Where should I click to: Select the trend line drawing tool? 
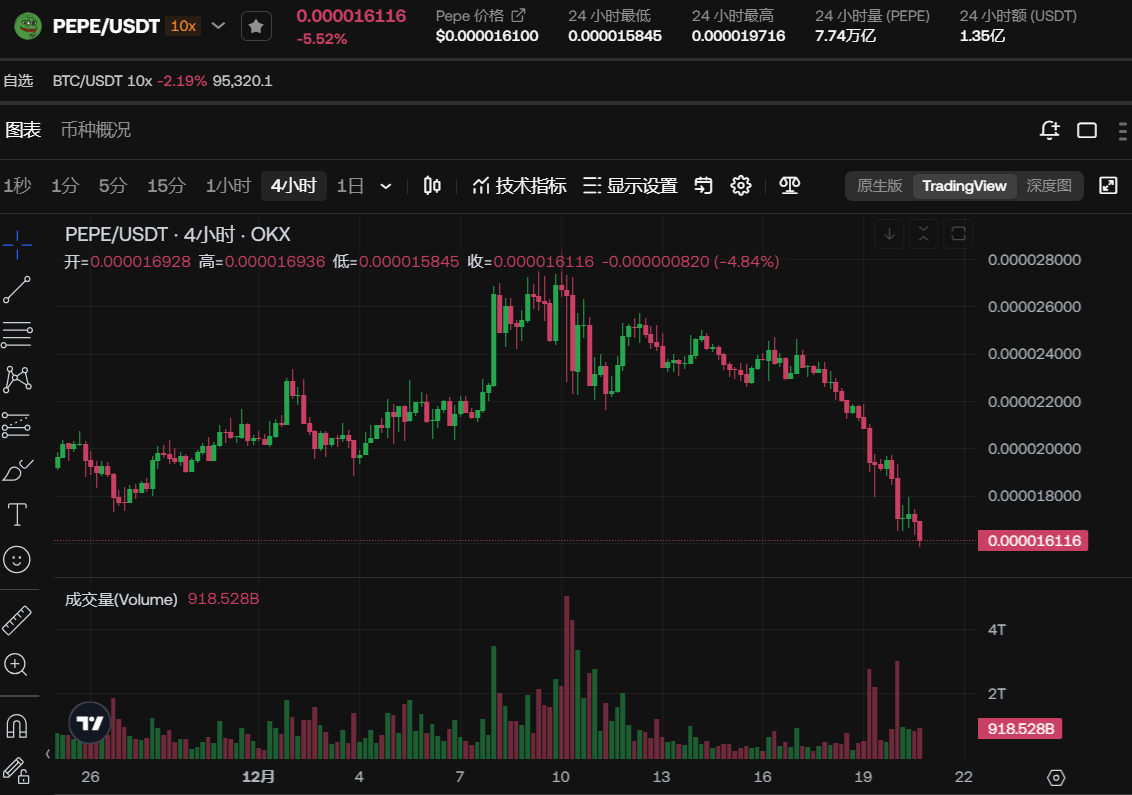pyautogui.click(x=17, y=290)
